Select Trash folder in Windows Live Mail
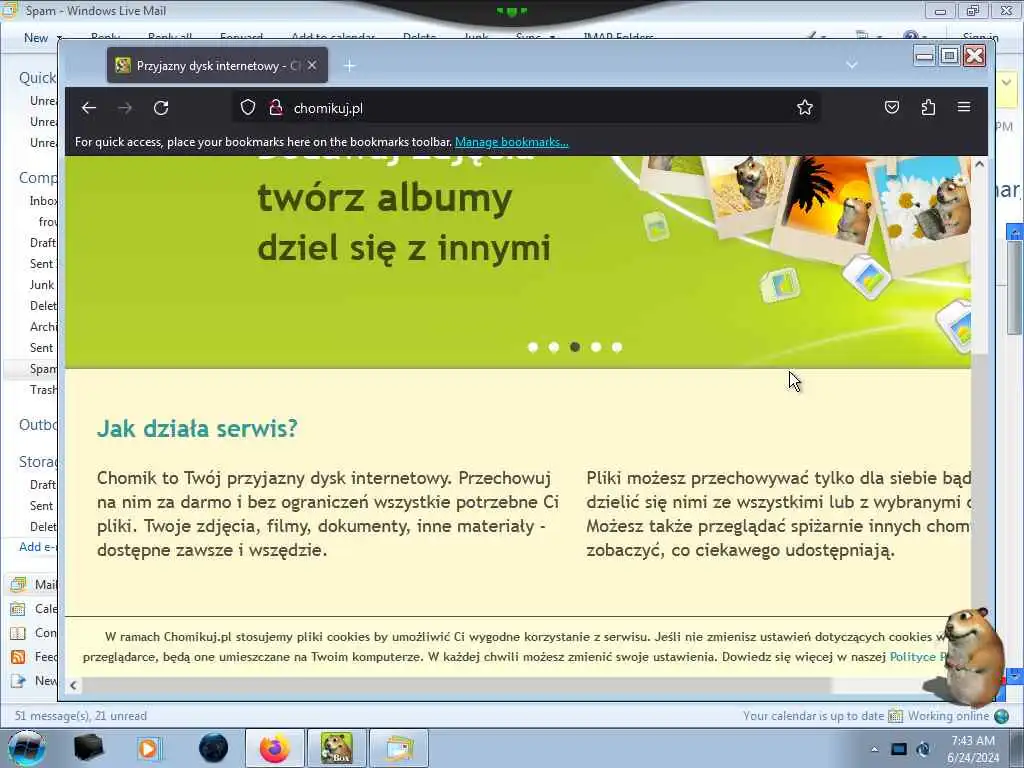This screenshot has width=1024, height=768. tap(43, 390)
